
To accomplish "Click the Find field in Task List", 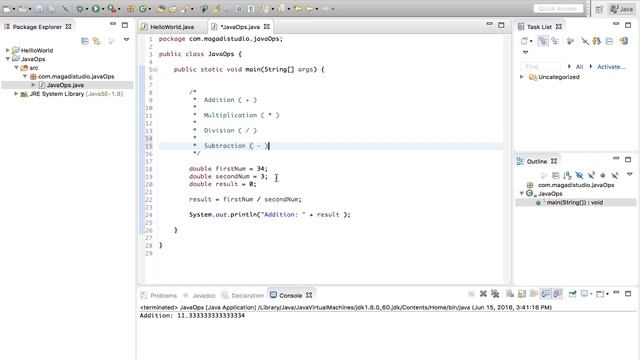I will click(541, 67).
